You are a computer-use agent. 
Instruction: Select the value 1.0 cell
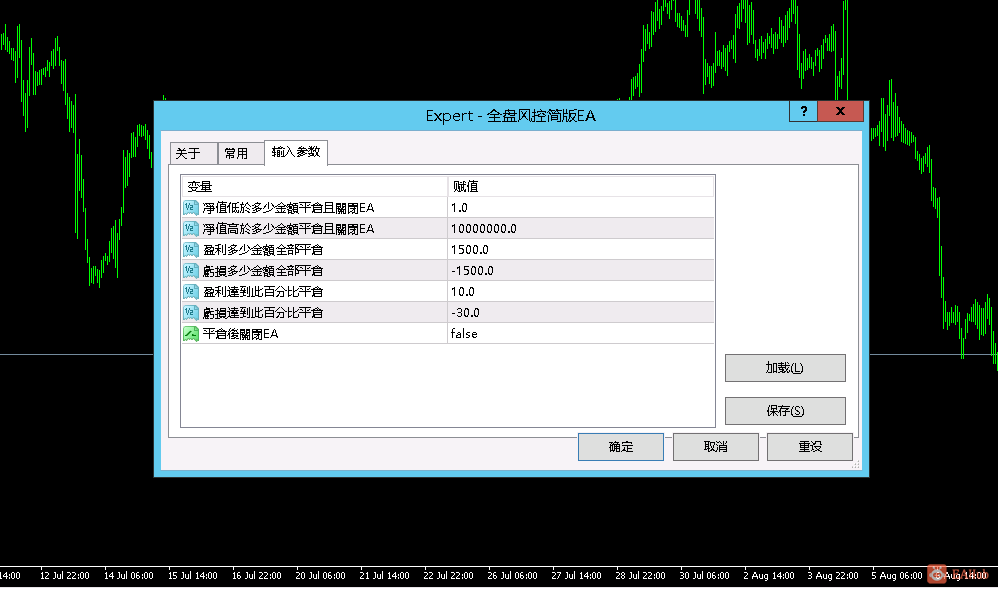coord(580,208)
